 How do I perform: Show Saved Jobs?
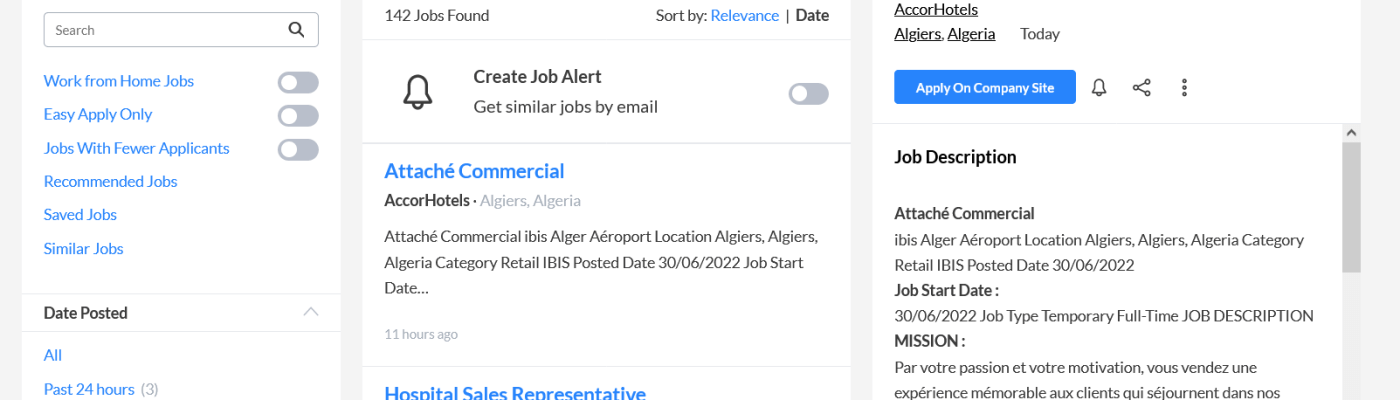tap(80, 215)
